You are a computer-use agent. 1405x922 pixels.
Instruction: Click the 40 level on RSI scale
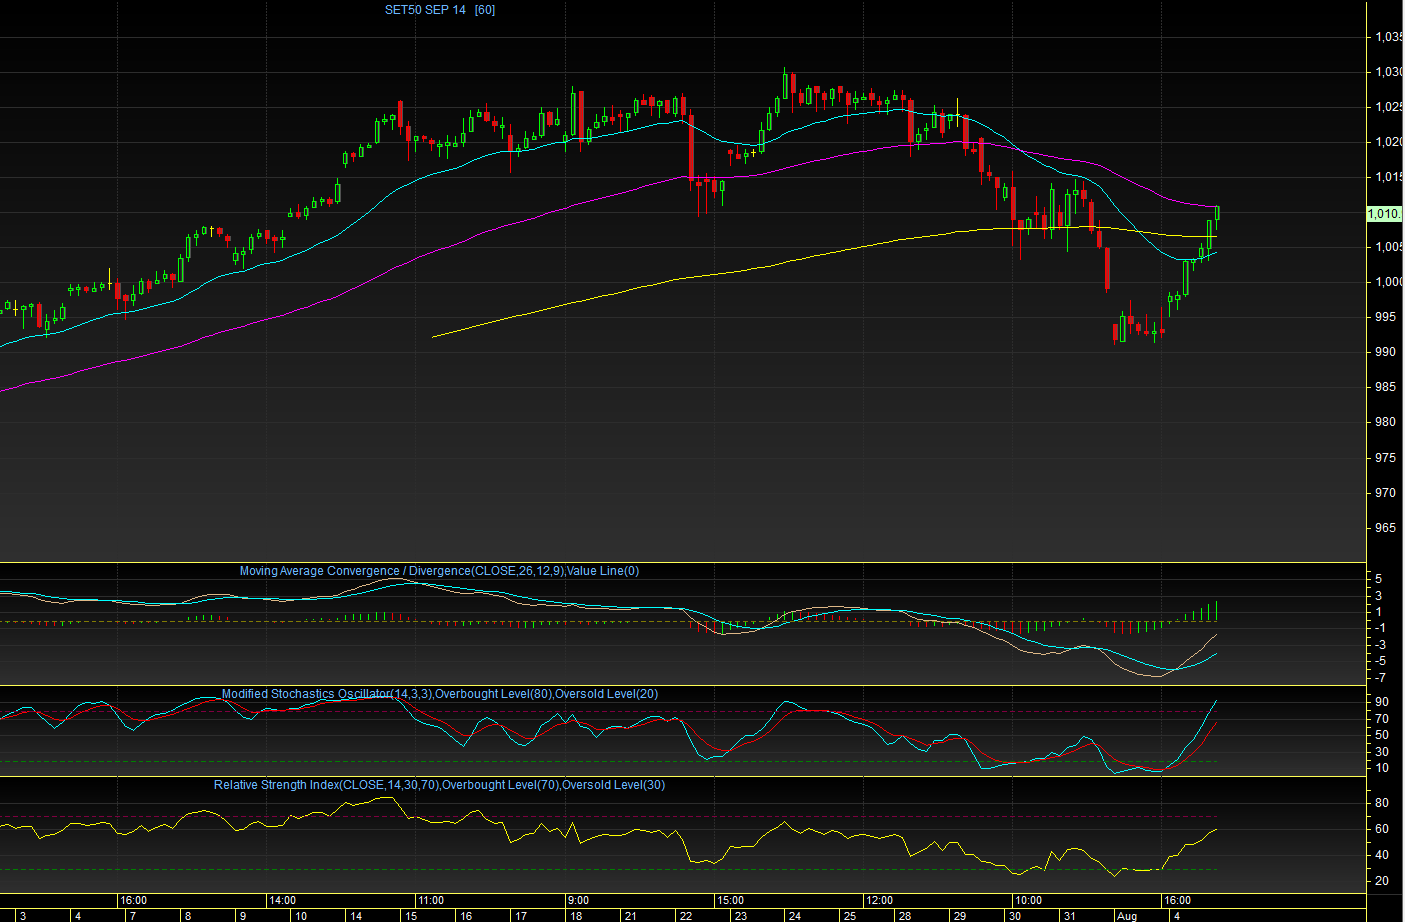[1382, 855]
